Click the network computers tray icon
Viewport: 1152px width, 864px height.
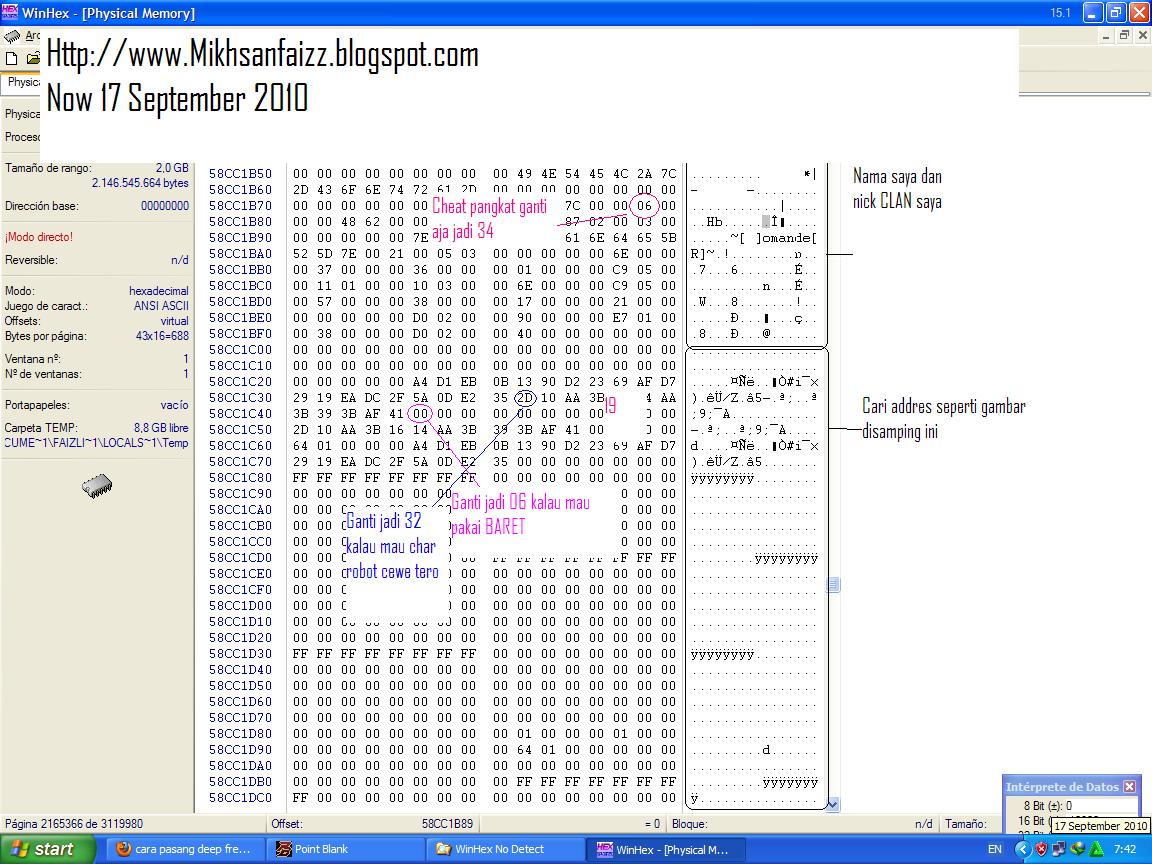[x=1059, y=849]
